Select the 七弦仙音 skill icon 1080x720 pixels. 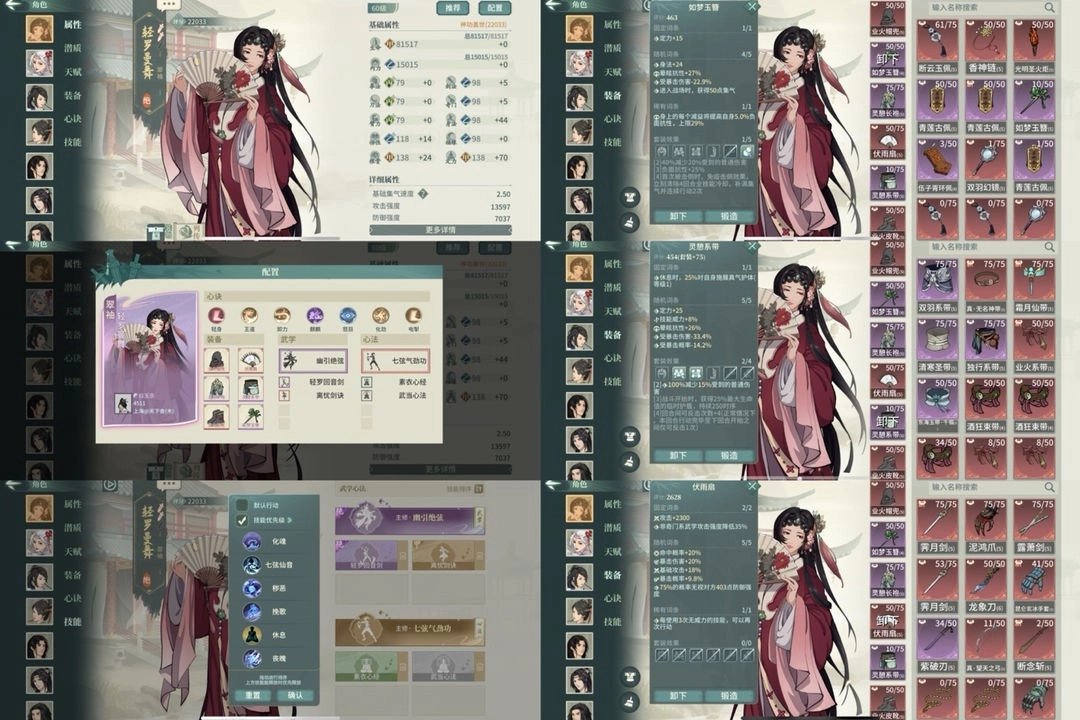[252, 564]
